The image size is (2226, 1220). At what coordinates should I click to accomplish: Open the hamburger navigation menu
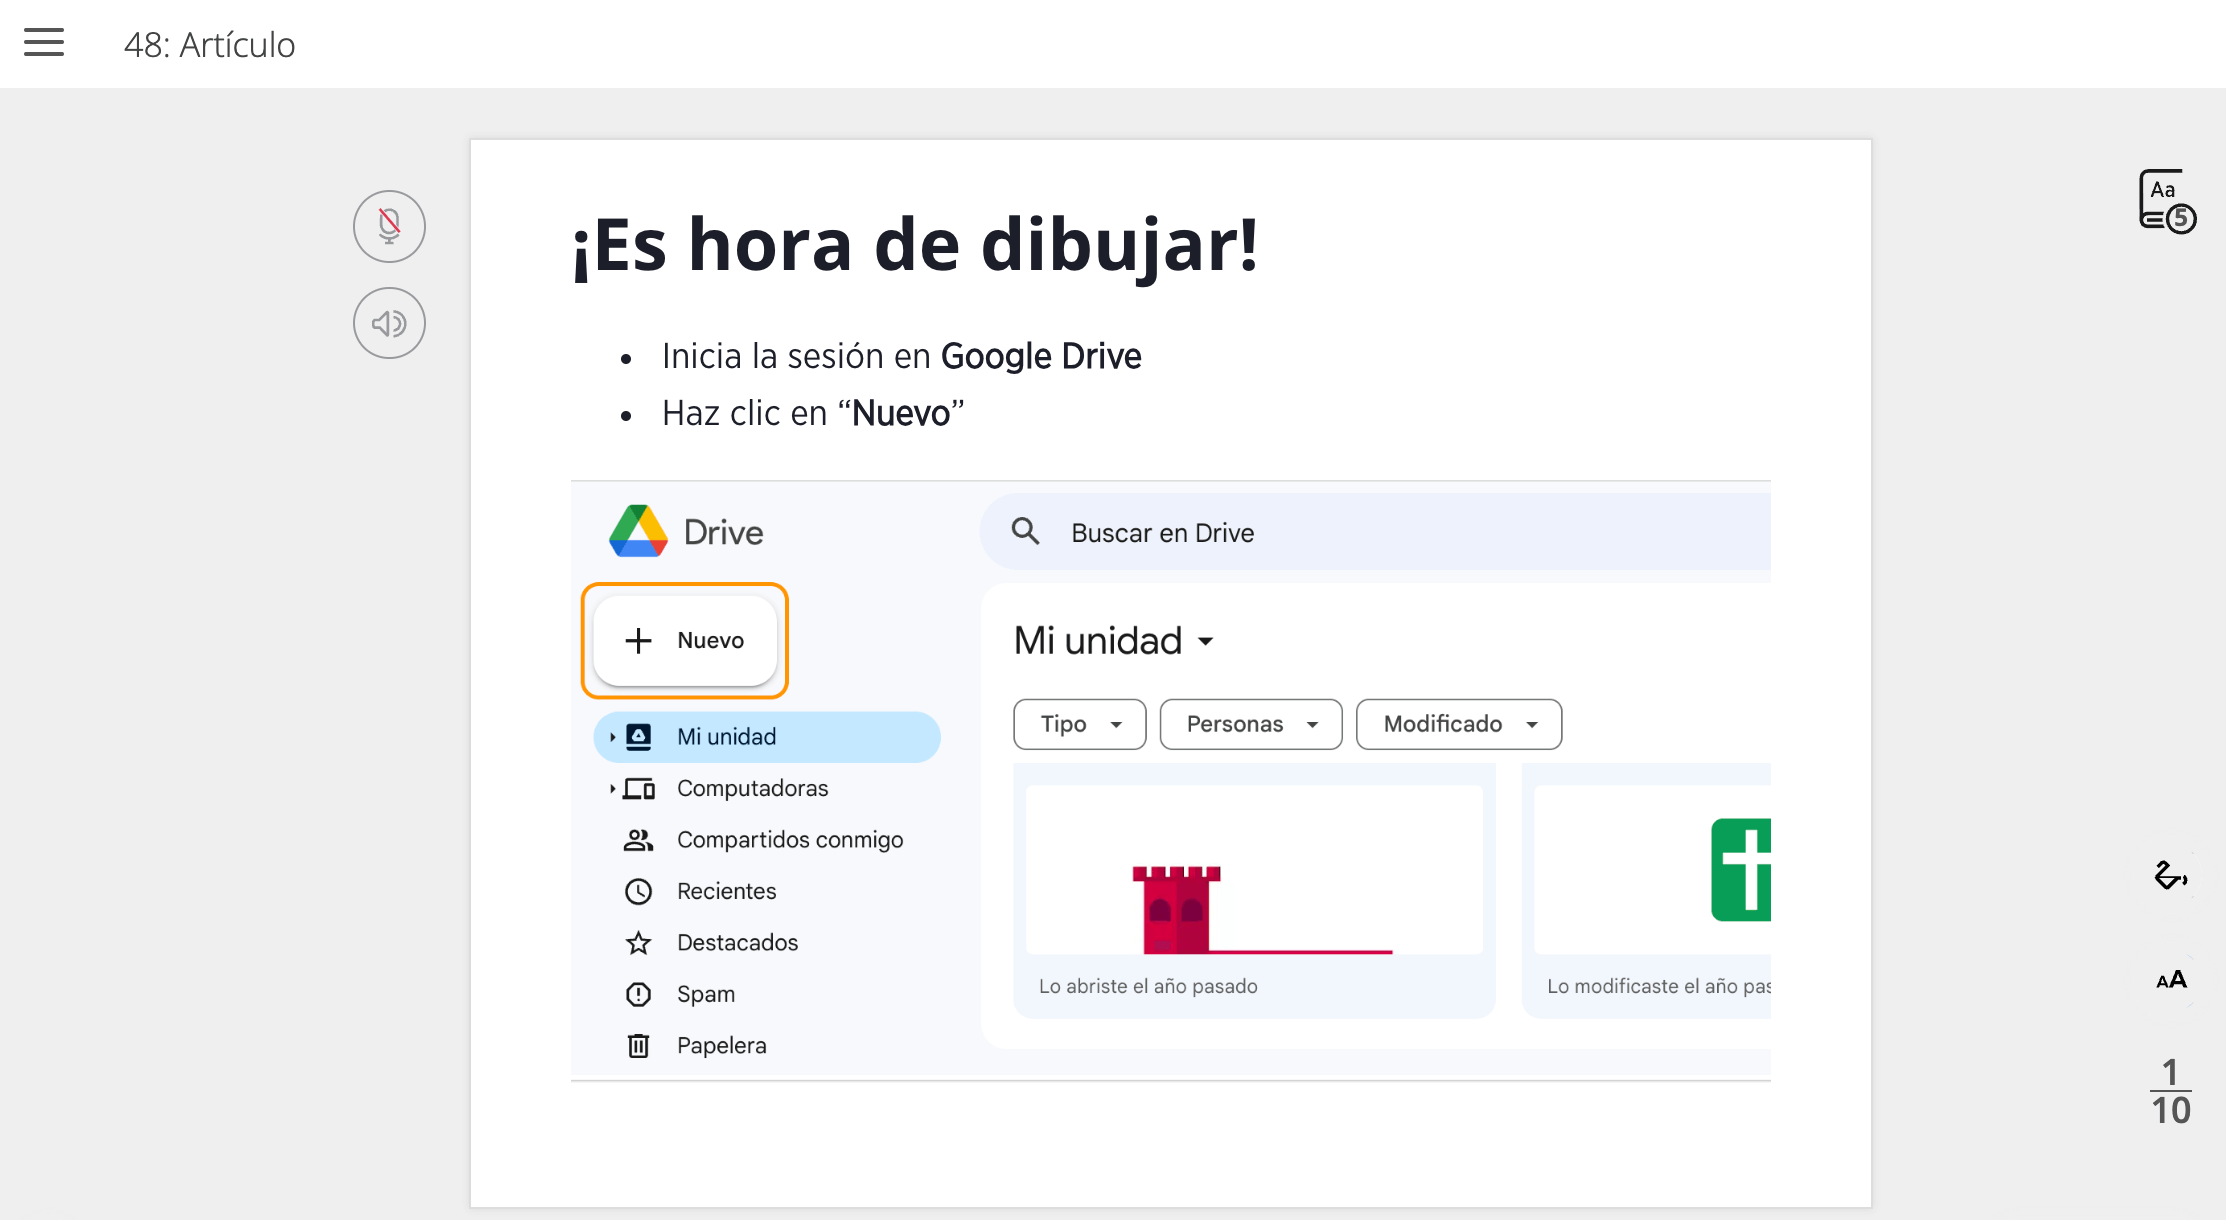coord(43,42)
